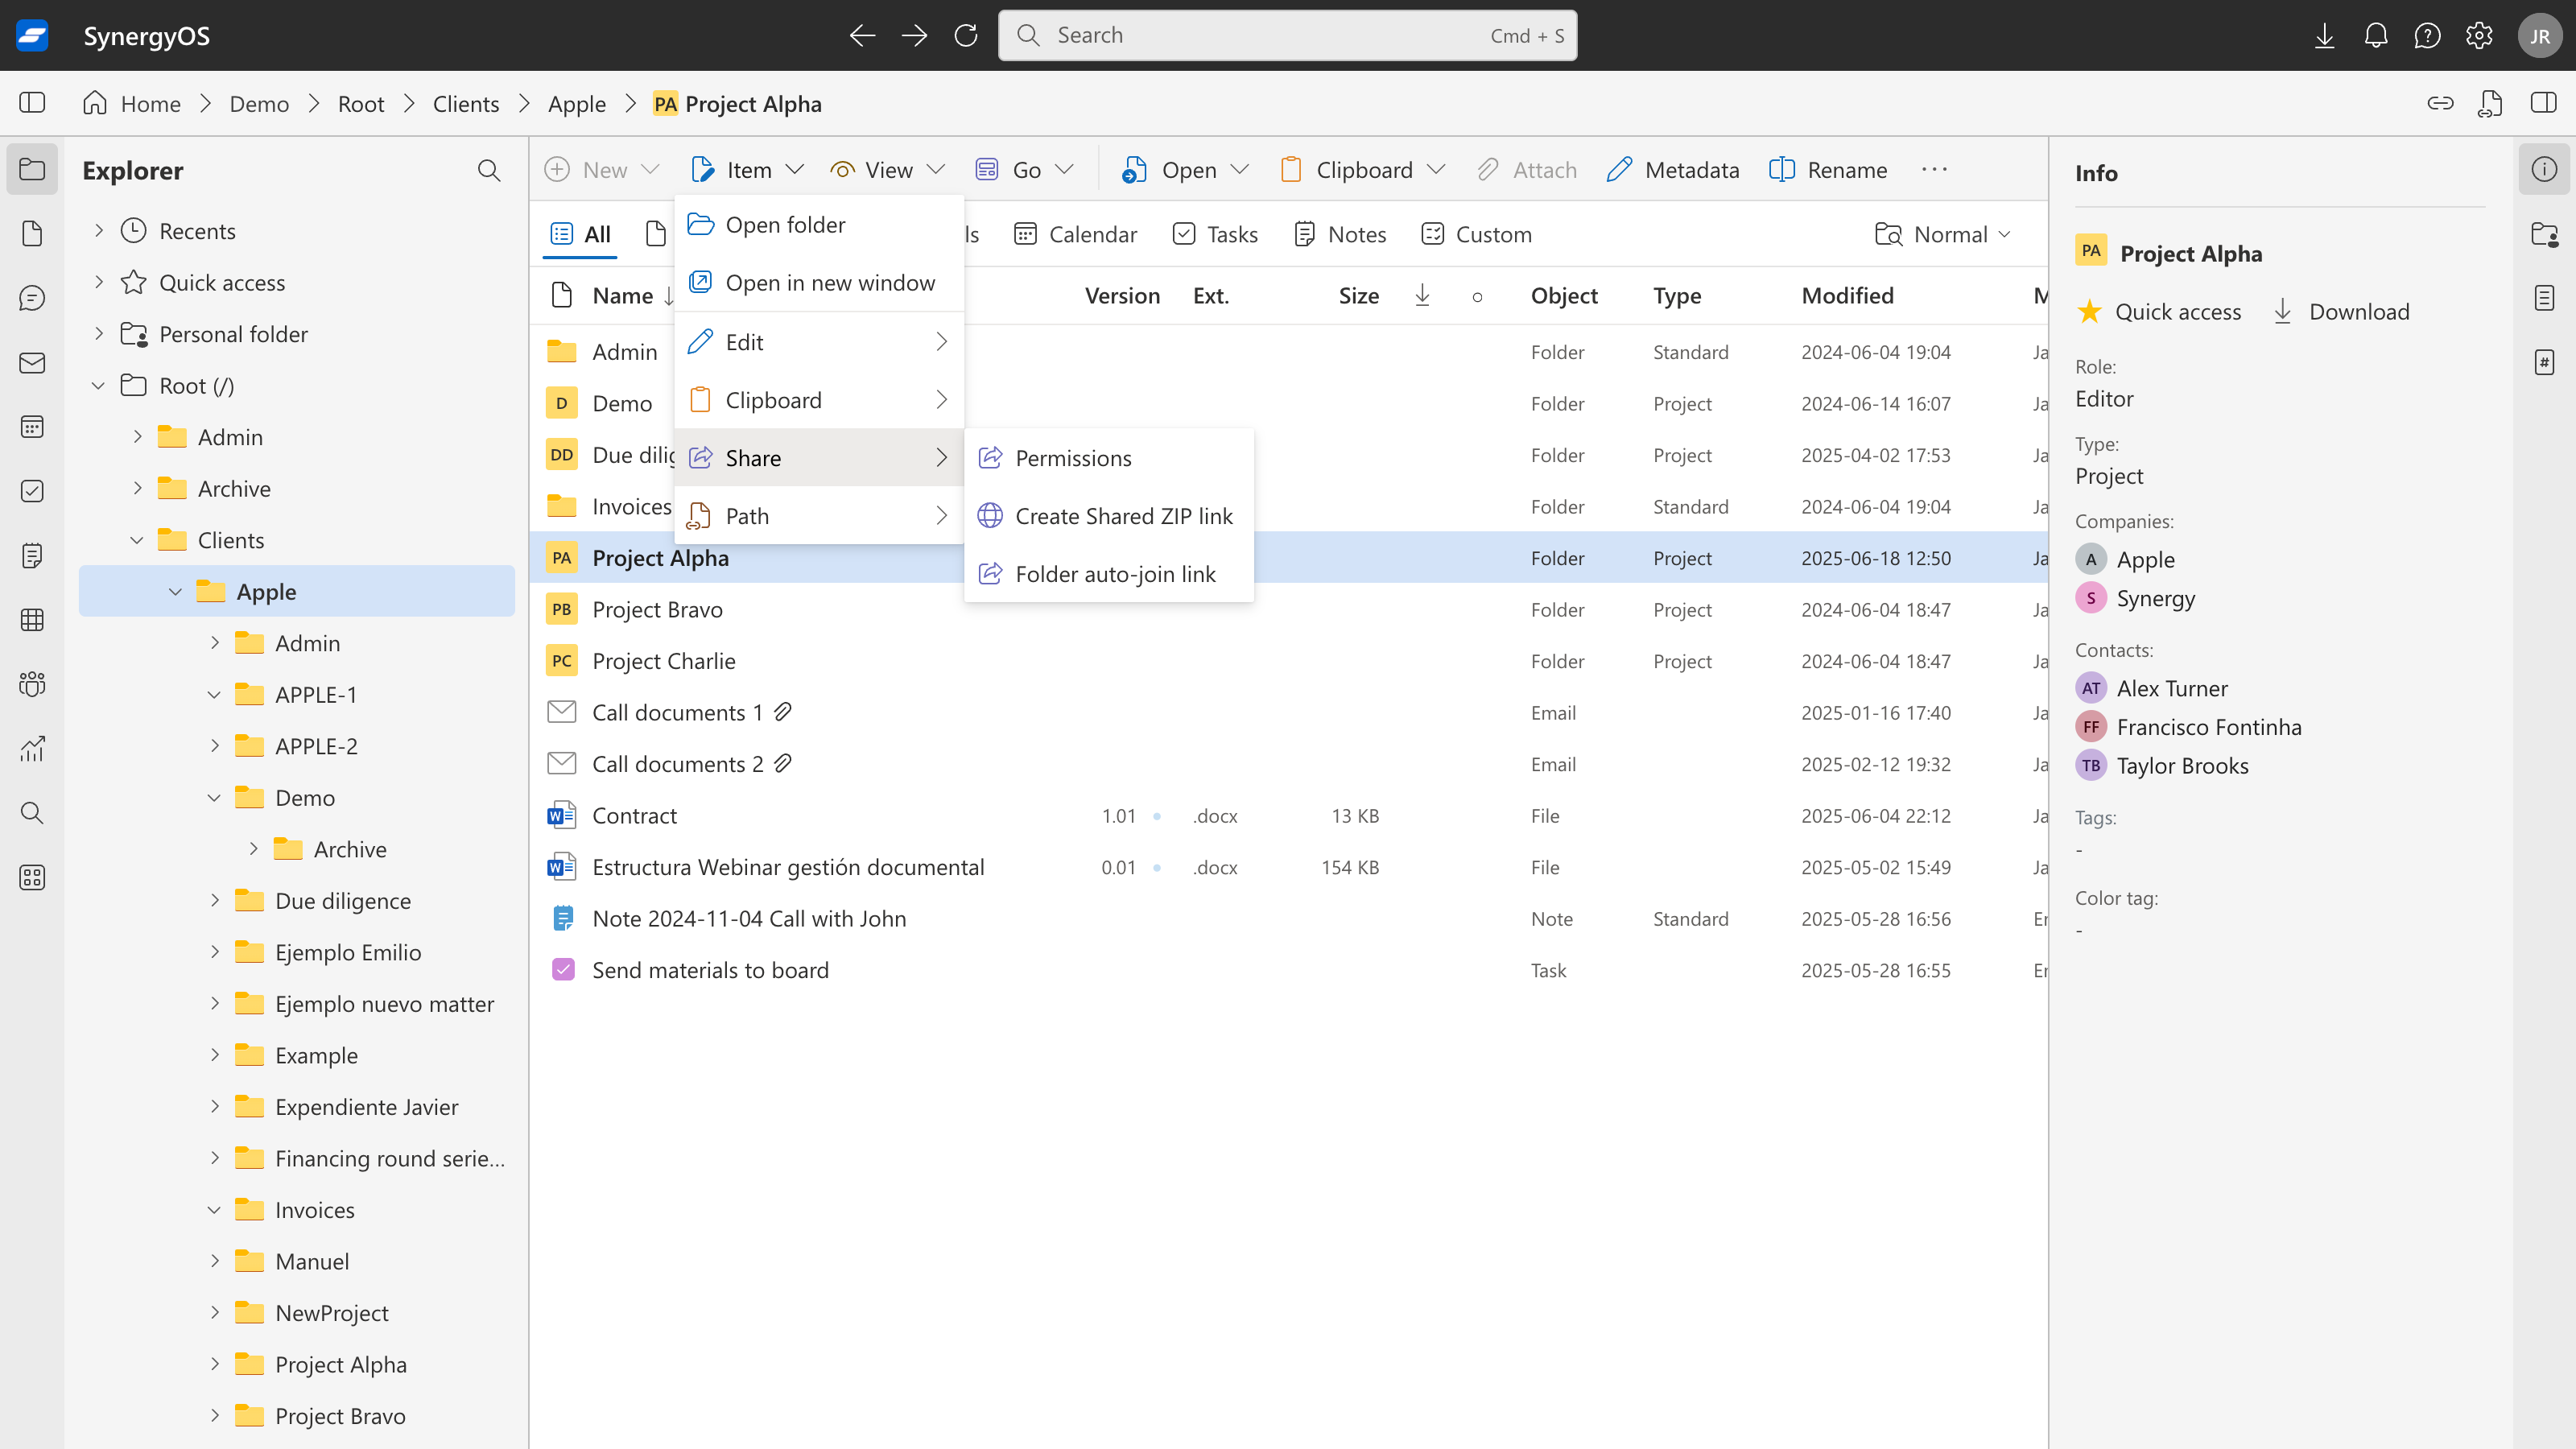Open the Info panel icon
The width and height of the screenshot is (2576, 1449).
(x=2544, y=170)
